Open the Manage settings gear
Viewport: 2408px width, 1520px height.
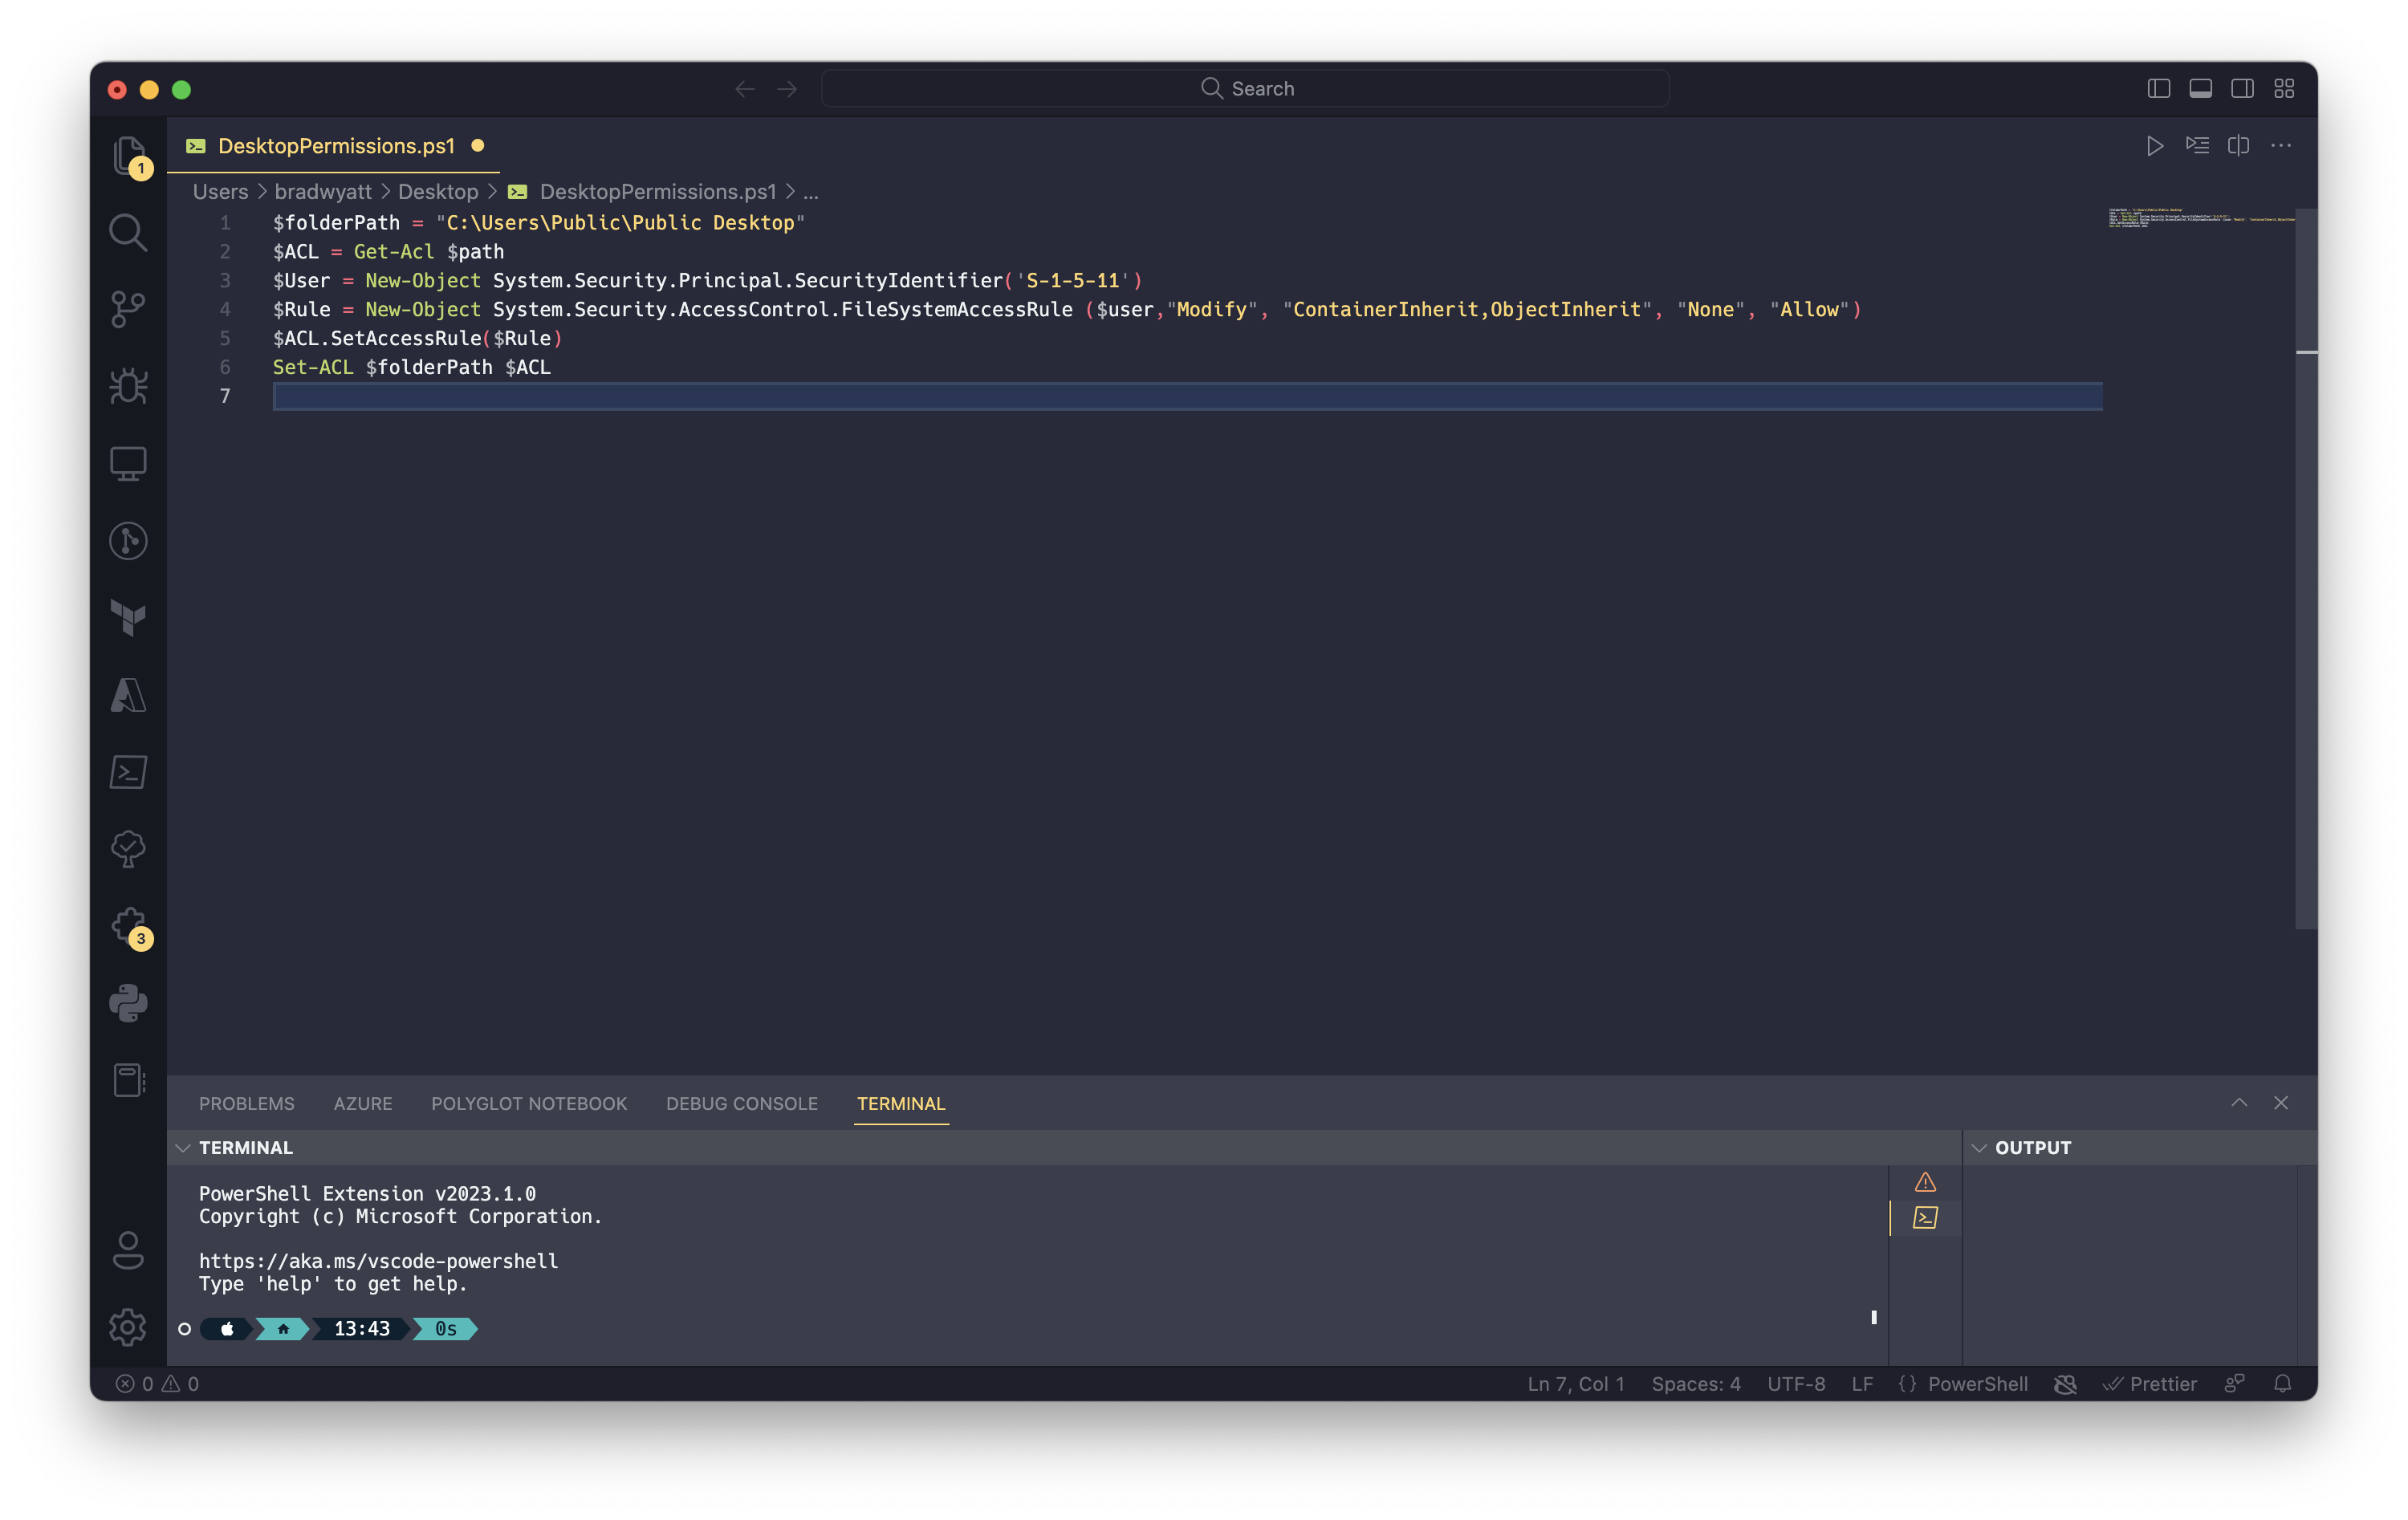[128, 1327]
